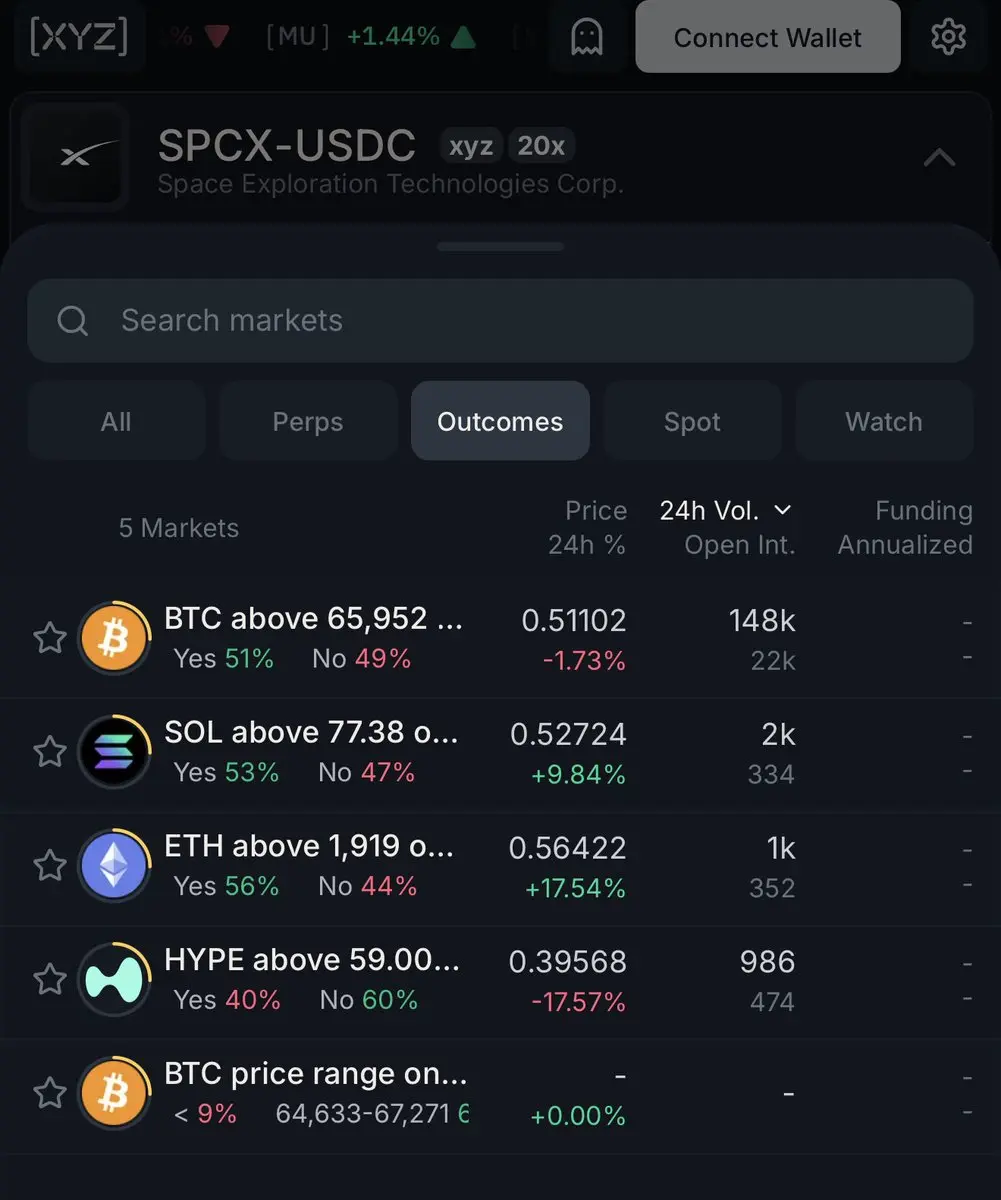This screenshot has width=1001, height=1200.
Task: Switch to the Spot tab
Action: click(692, 421)
